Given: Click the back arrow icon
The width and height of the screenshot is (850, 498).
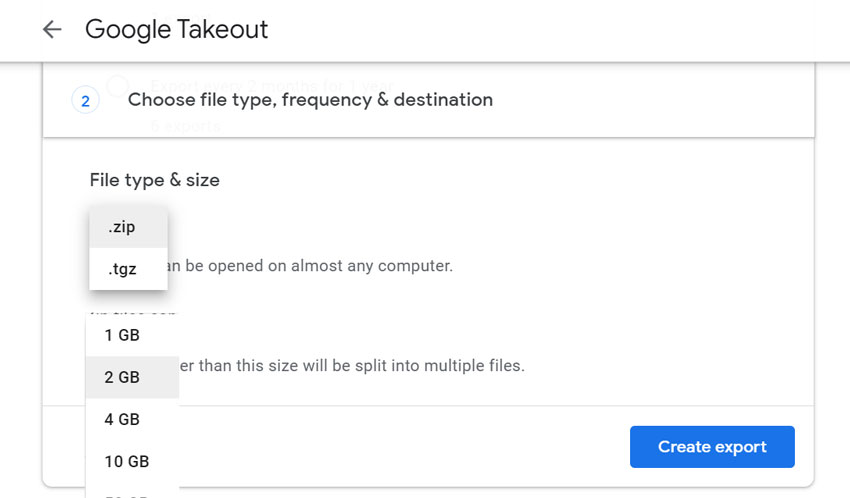Looking at the screenshot, I should (52, 30).
